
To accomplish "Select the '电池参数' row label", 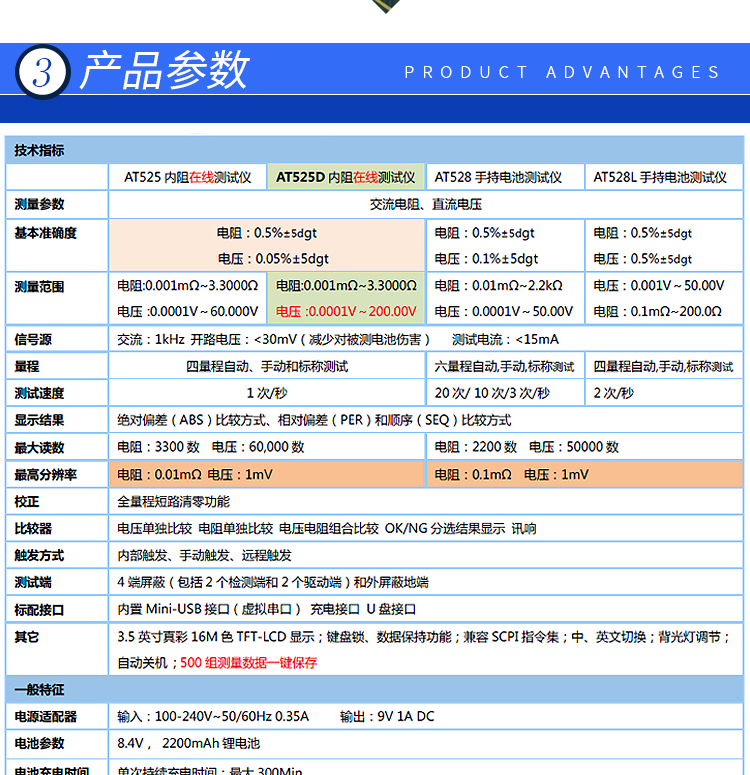I will [x=39, y=743].
